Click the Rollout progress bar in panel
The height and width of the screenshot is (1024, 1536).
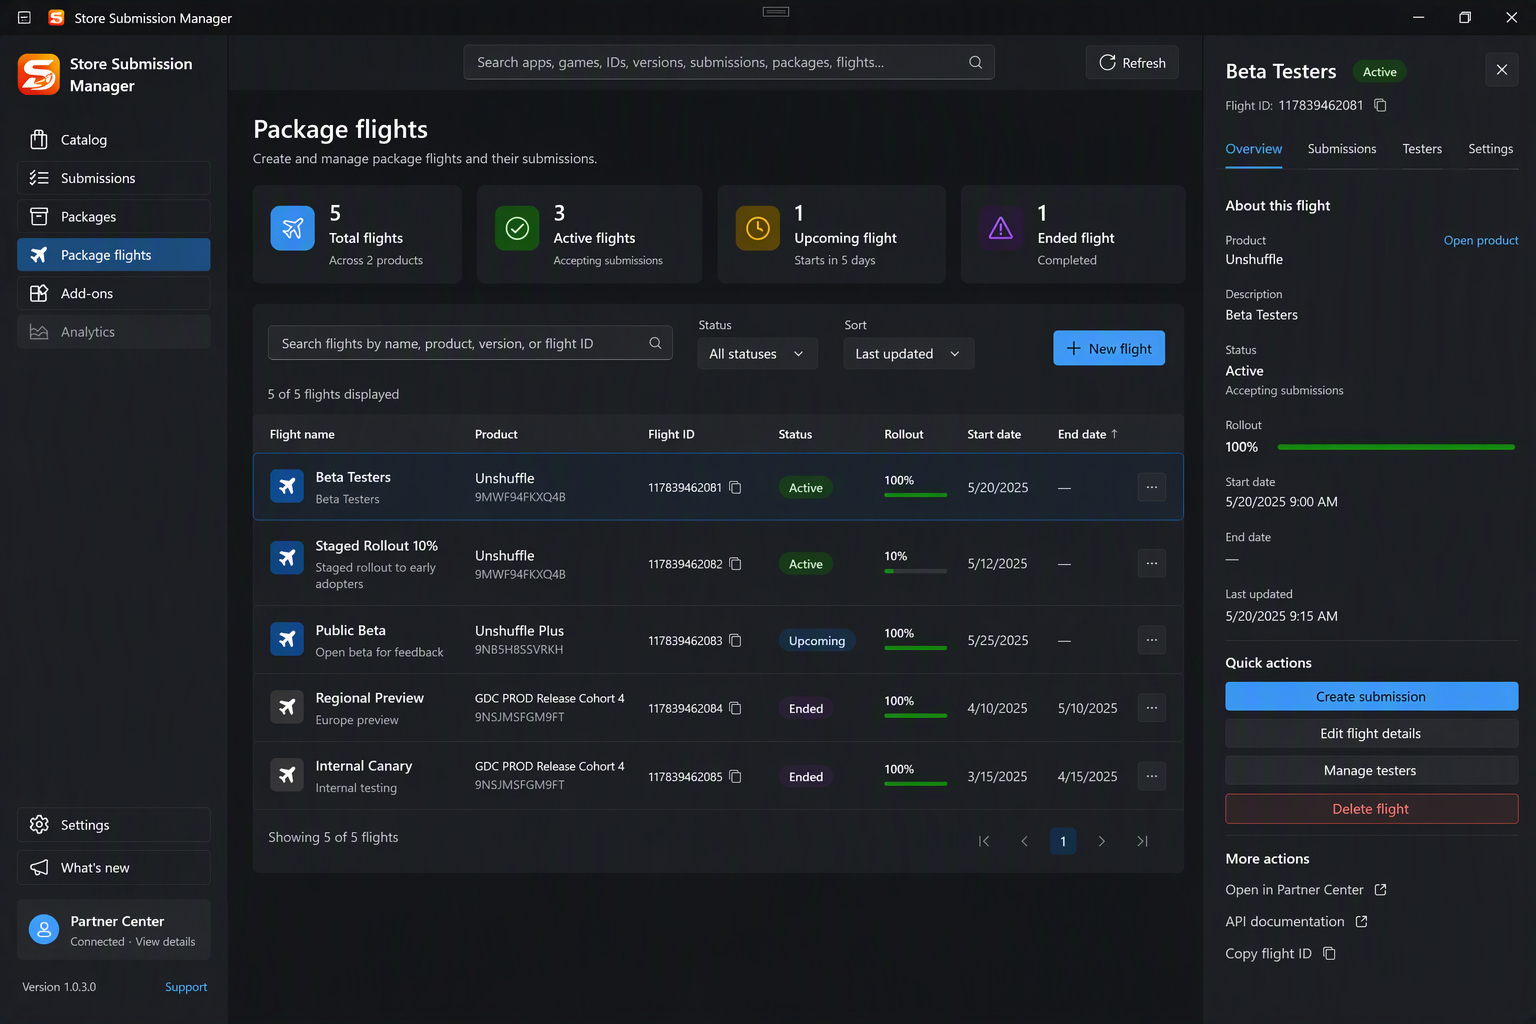tap(1396, 447)
